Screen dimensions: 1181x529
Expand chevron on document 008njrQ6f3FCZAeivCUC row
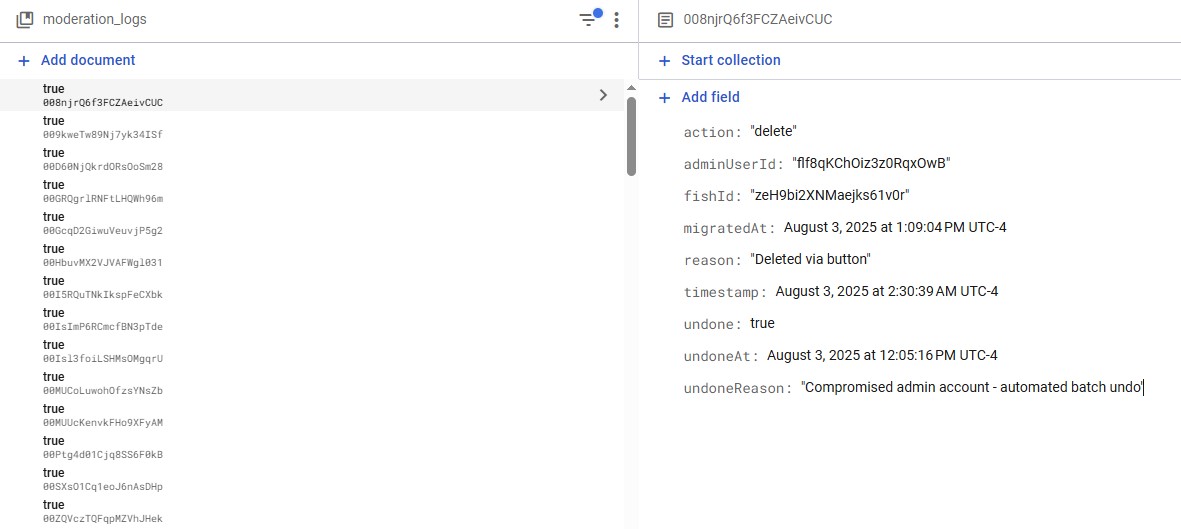603,95
